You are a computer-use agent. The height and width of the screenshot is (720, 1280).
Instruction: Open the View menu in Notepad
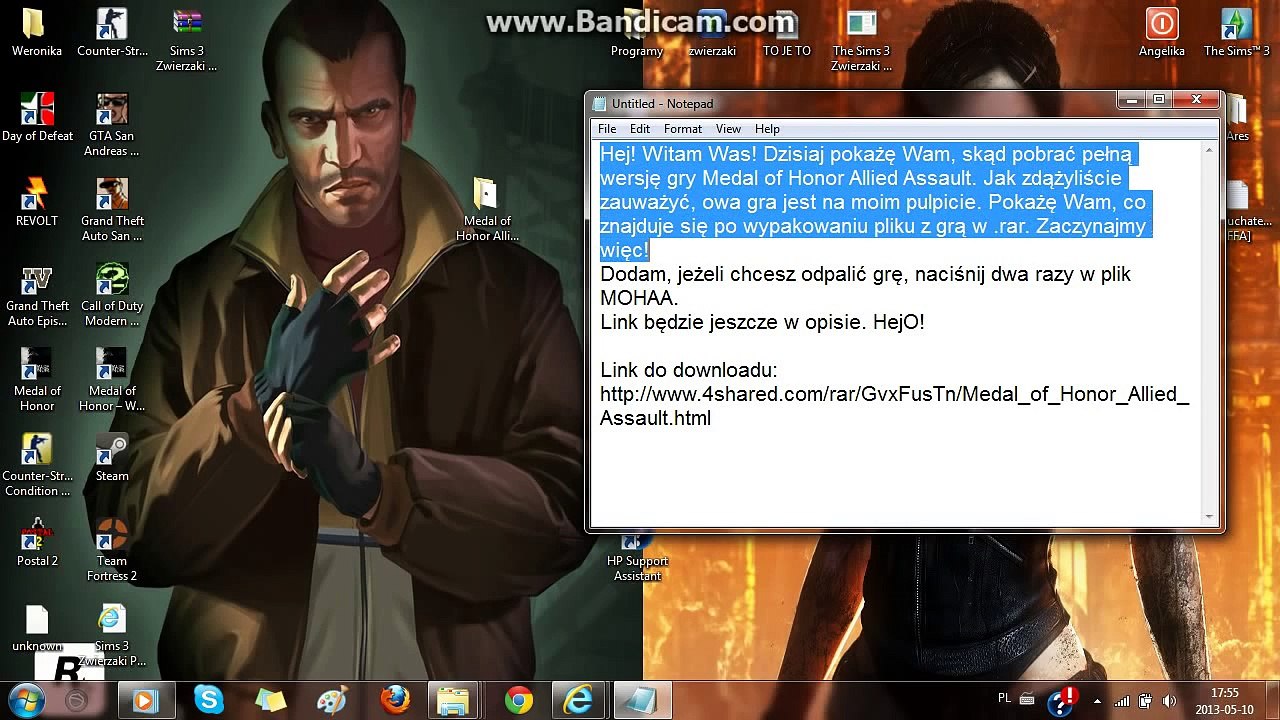728,129
